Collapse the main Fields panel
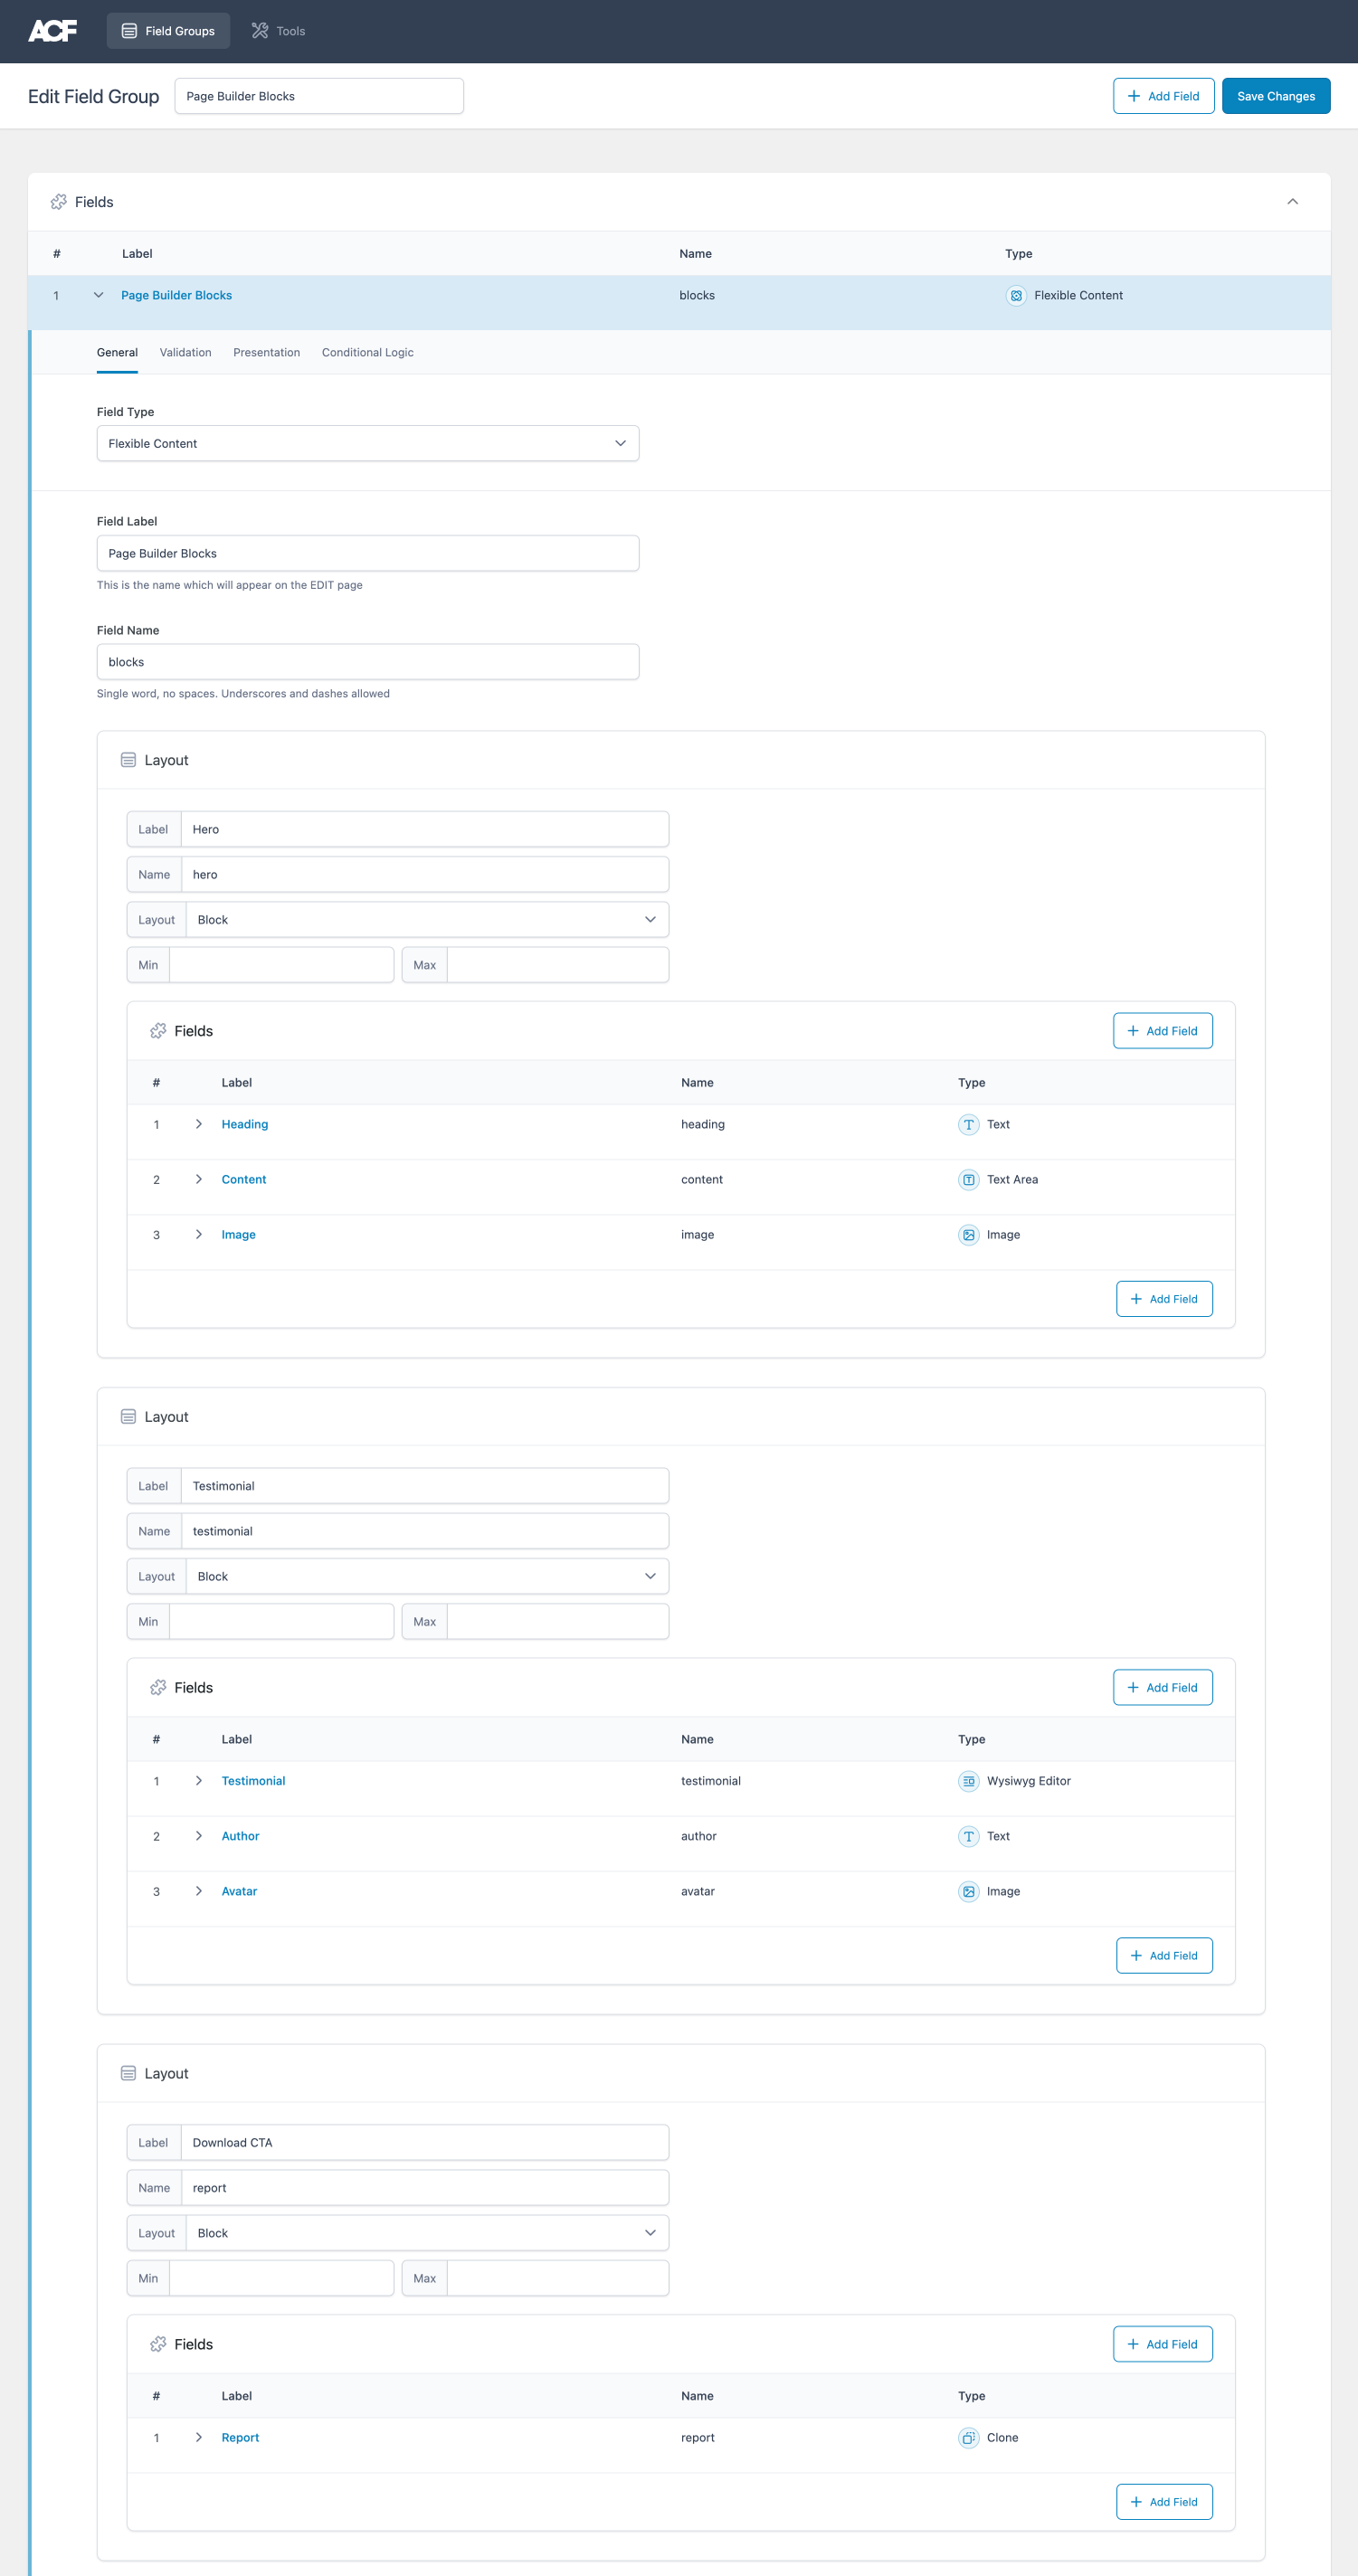The width and height of the screenshot is (1358, 2576). (x=1292, y=202)
